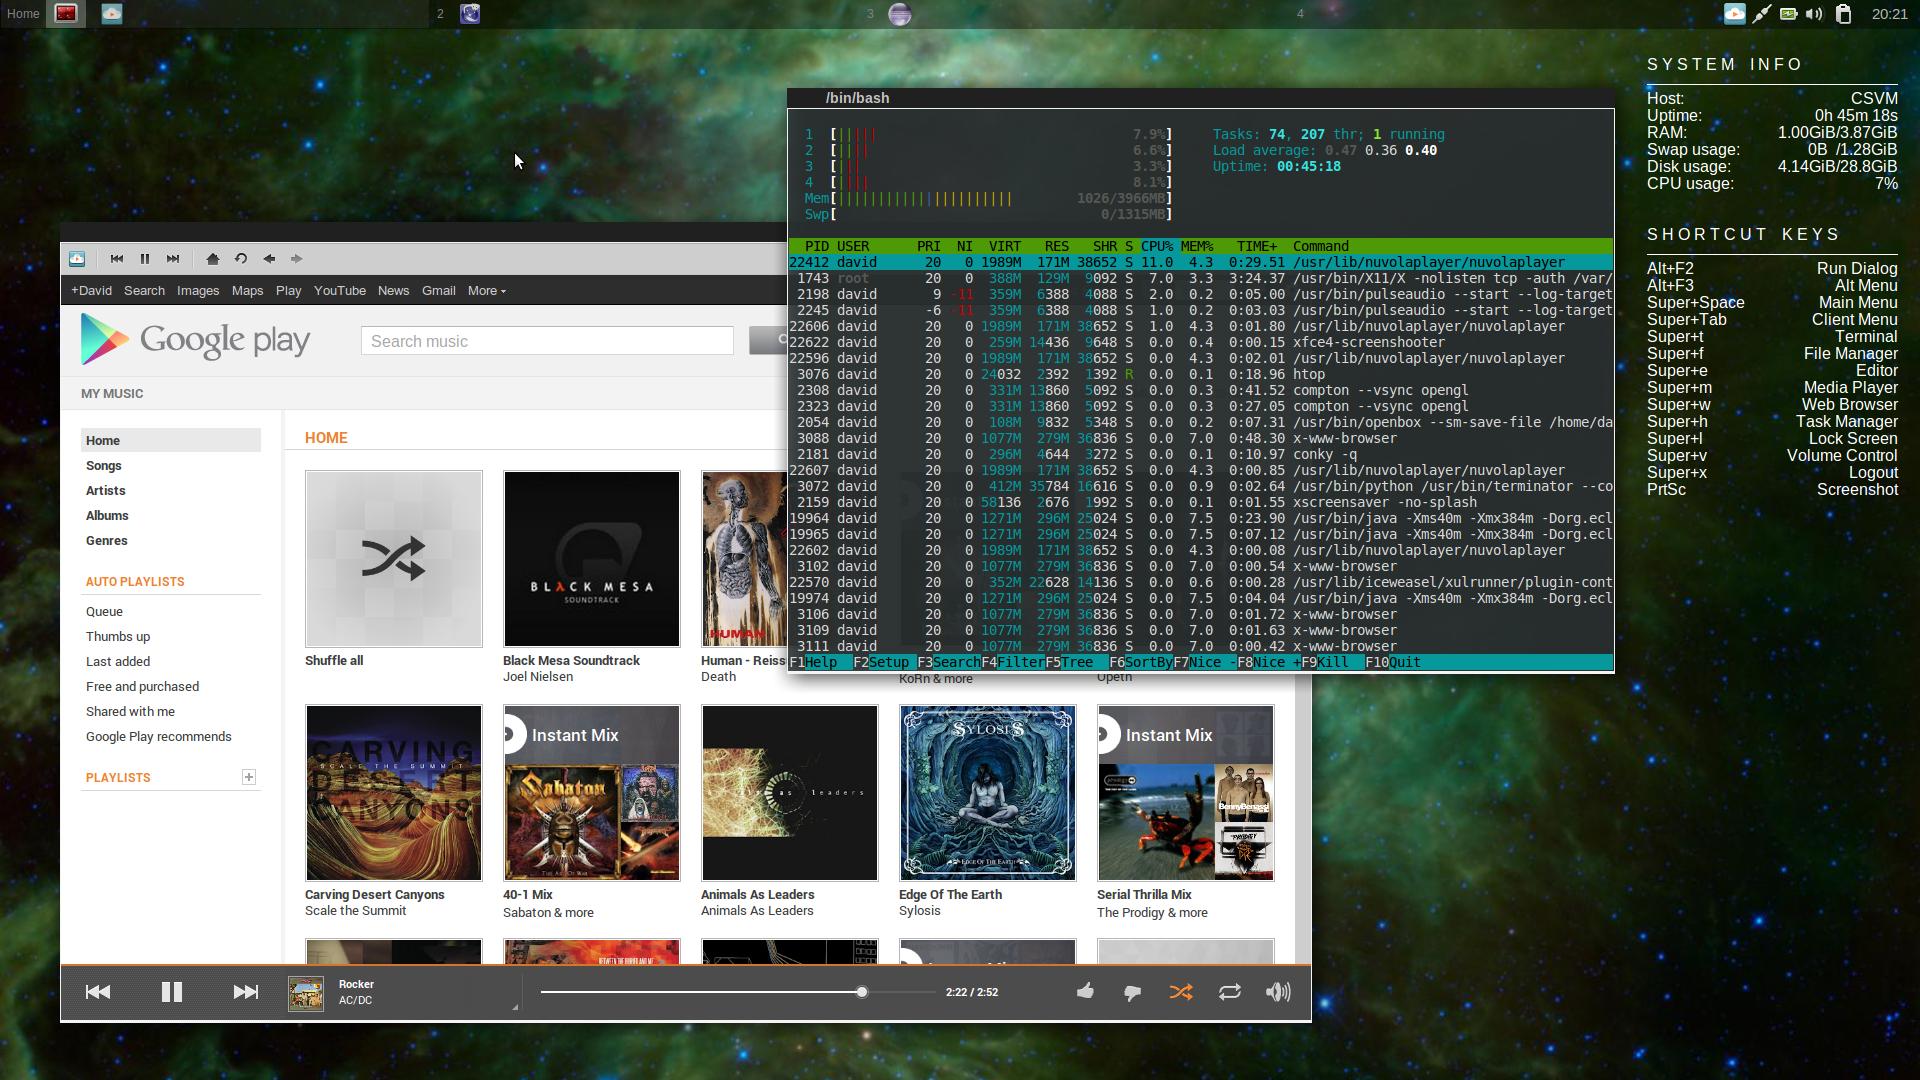Open the 40-1 Mix instant mix card
Screen dimensions: 1920x1080
(592, 793)
